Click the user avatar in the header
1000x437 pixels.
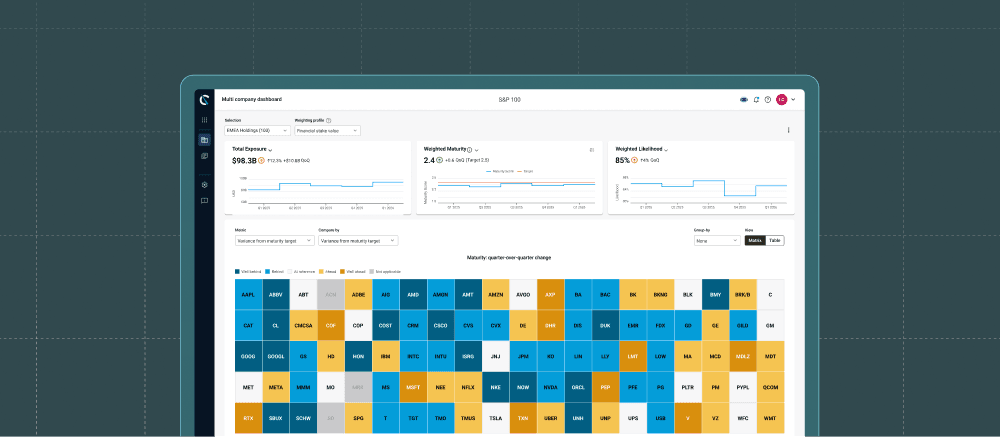tap(781, 100)
